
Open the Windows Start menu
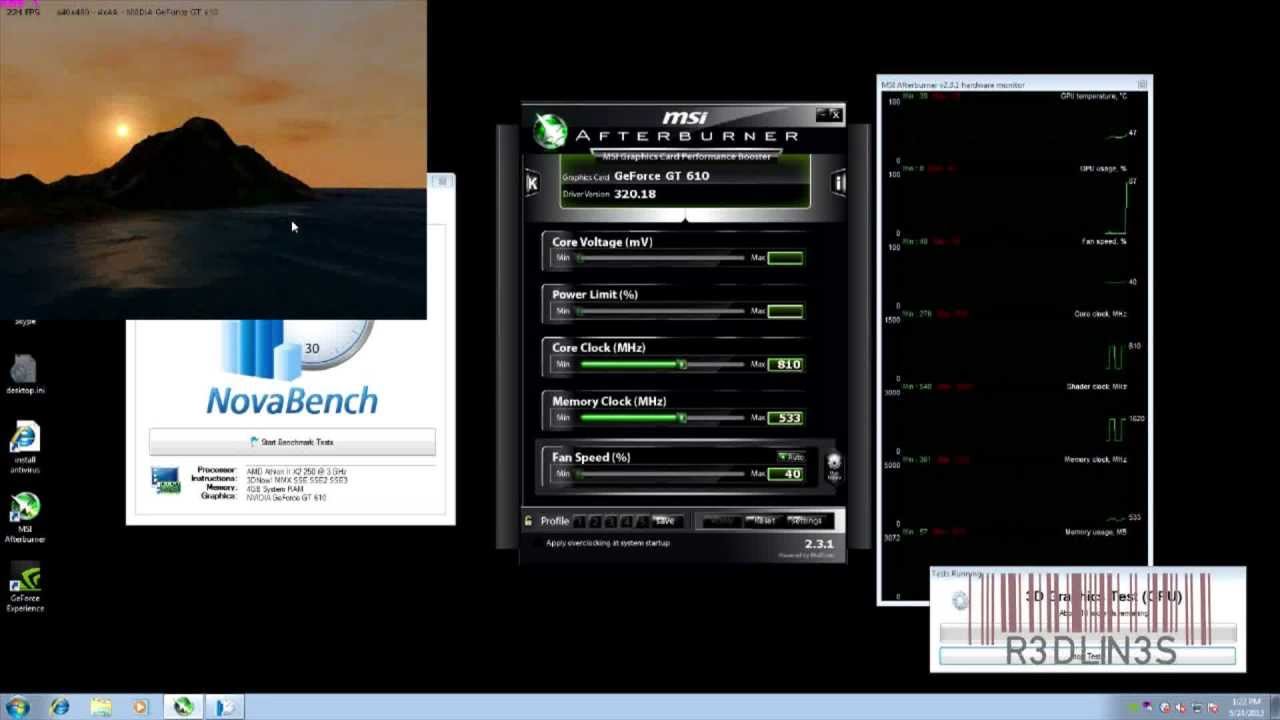point(17,707)
